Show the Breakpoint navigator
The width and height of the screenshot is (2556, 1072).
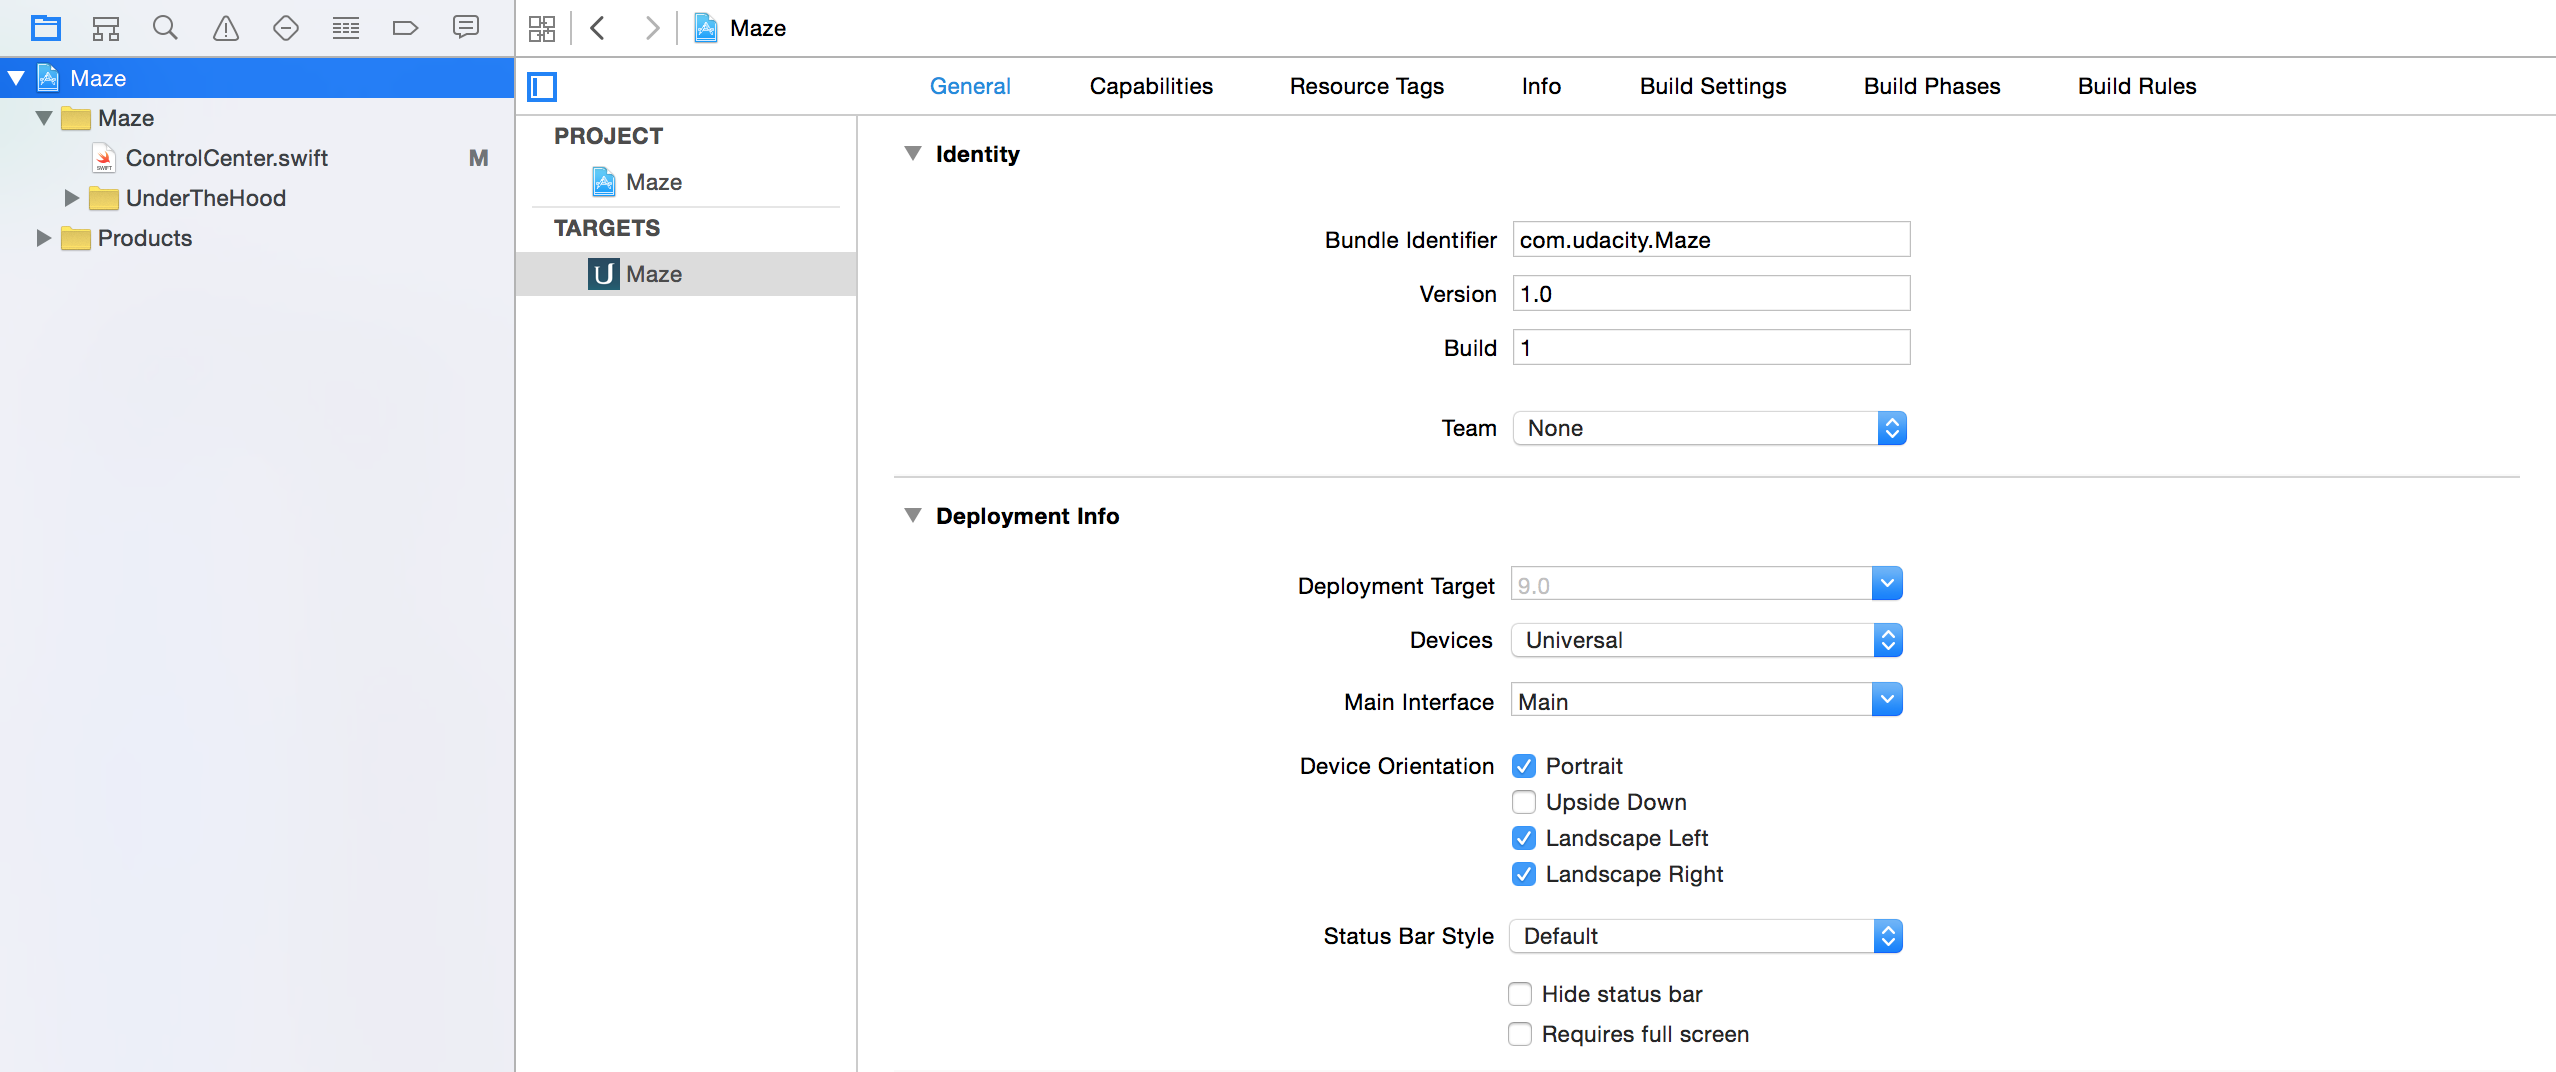pos(405,28)
